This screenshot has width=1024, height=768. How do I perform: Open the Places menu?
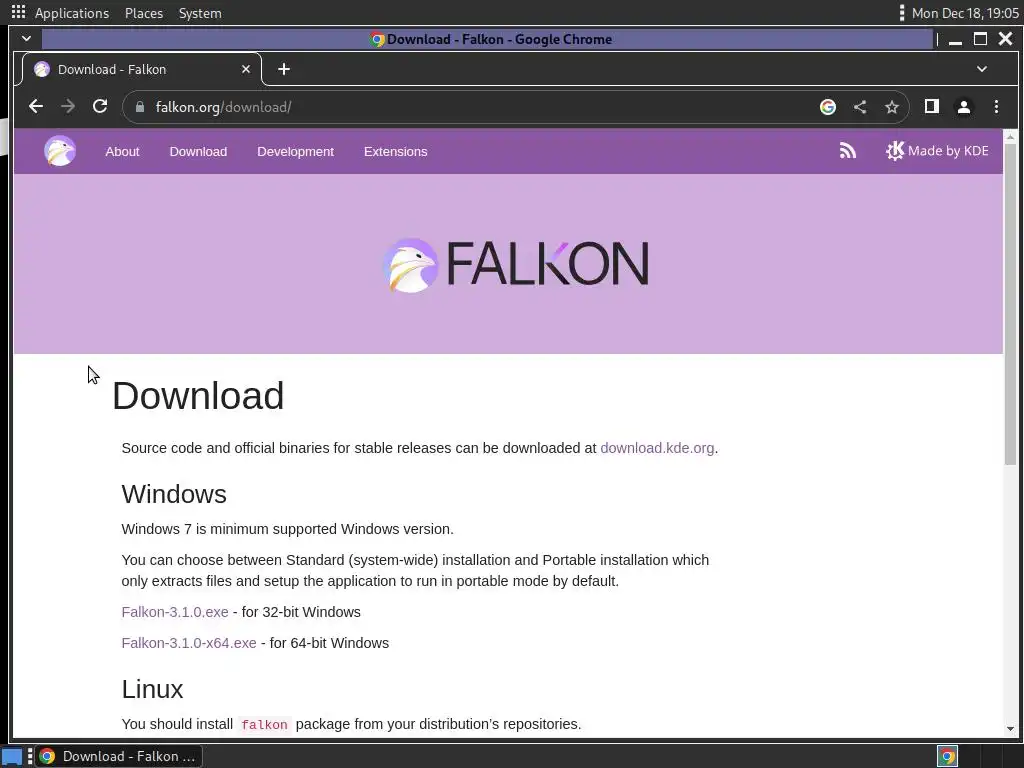[144, 13]
